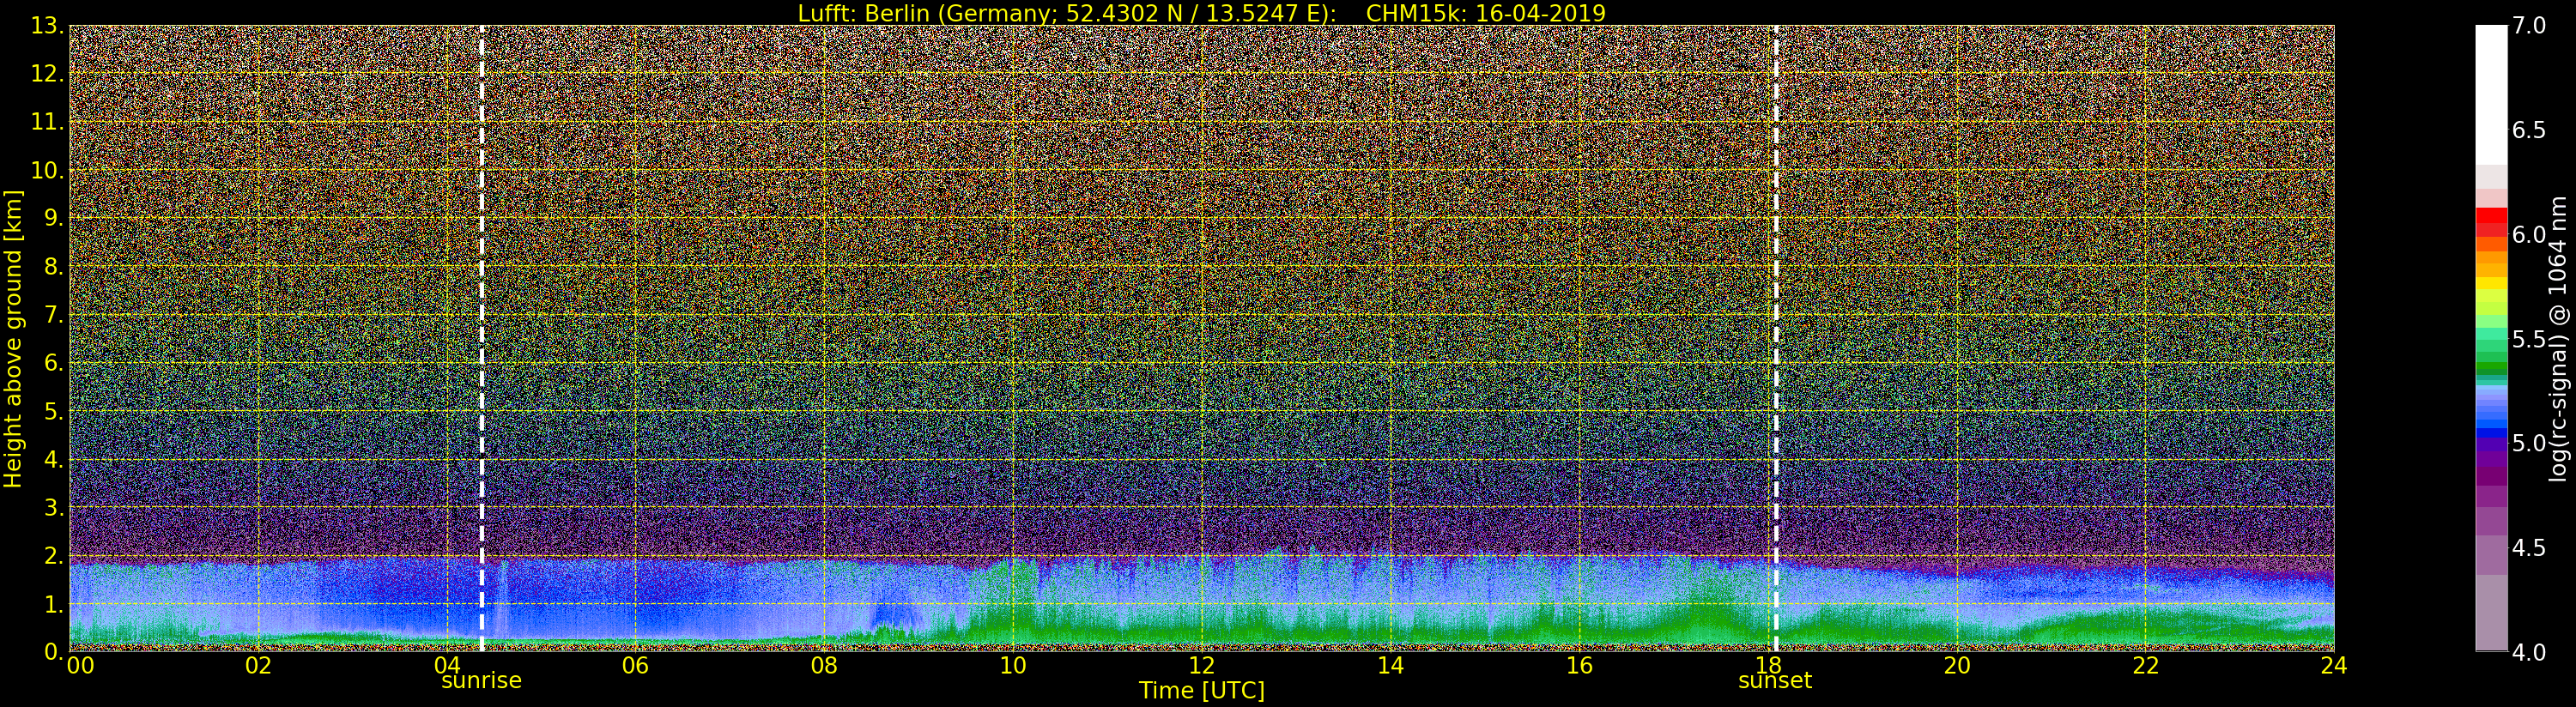Click the '16' tick on the time axis
The image size is (2576, 707).
(x=1579, y=666)
